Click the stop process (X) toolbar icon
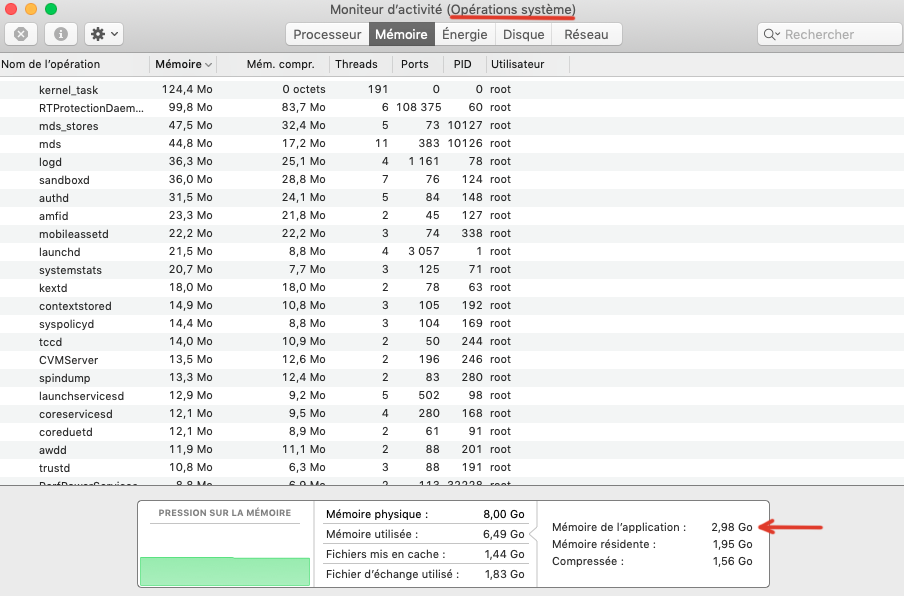The image size is (904, 596). point(21,34)
